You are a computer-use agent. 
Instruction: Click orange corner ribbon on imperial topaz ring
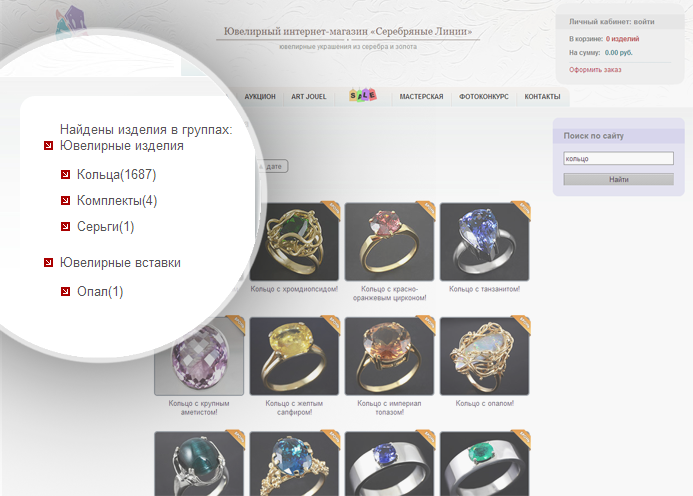coord(427,324)
